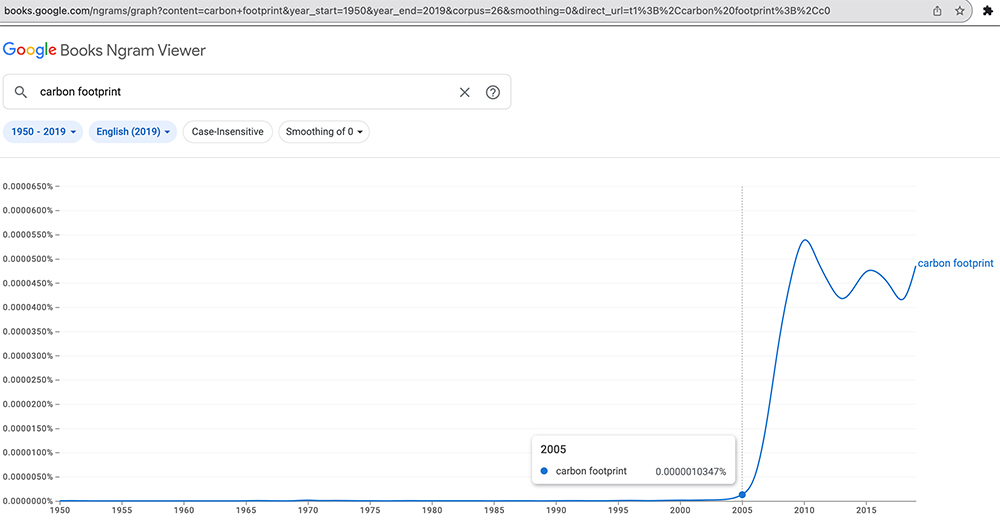Toggle the Case-Insensitive option
Screen dimensions: 1000x523
(228, 131)
